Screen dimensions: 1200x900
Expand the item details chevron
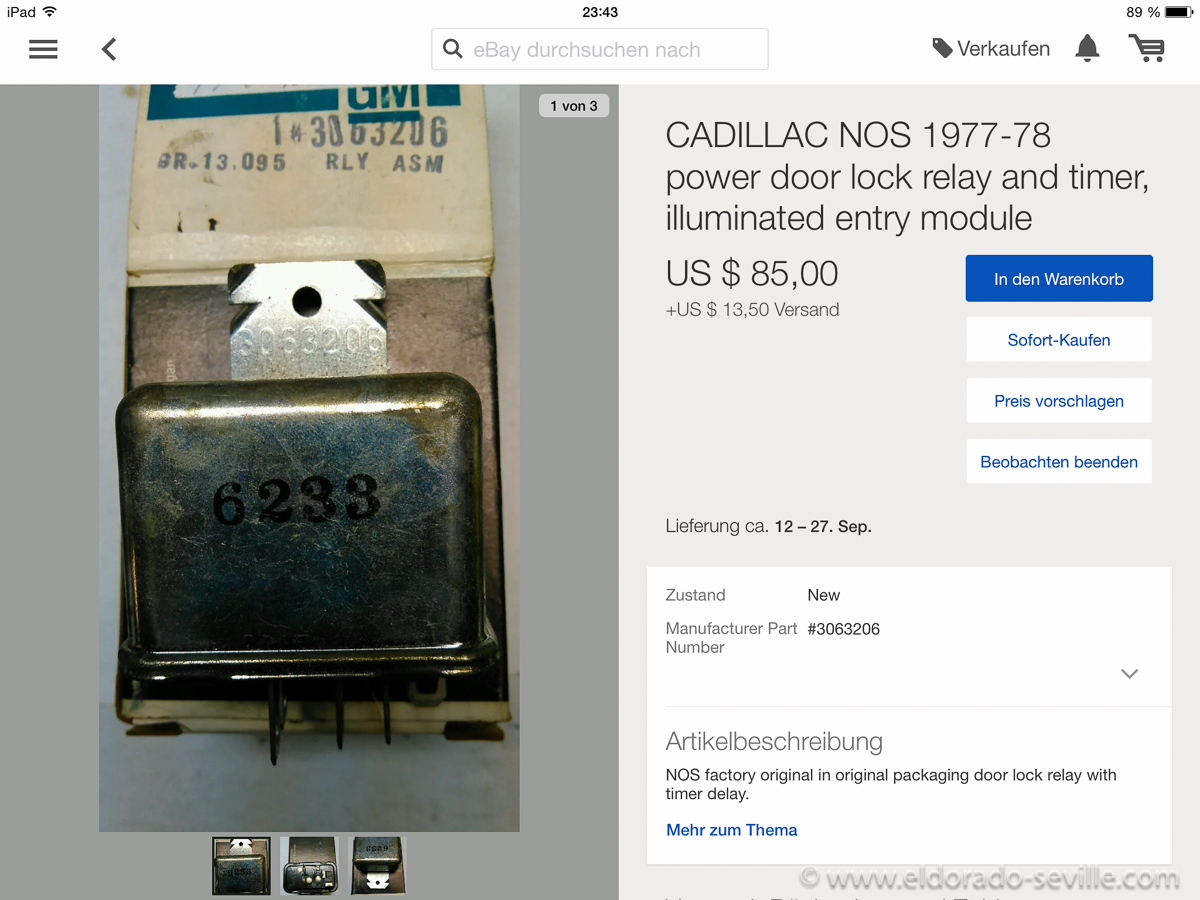[1130, 673]
